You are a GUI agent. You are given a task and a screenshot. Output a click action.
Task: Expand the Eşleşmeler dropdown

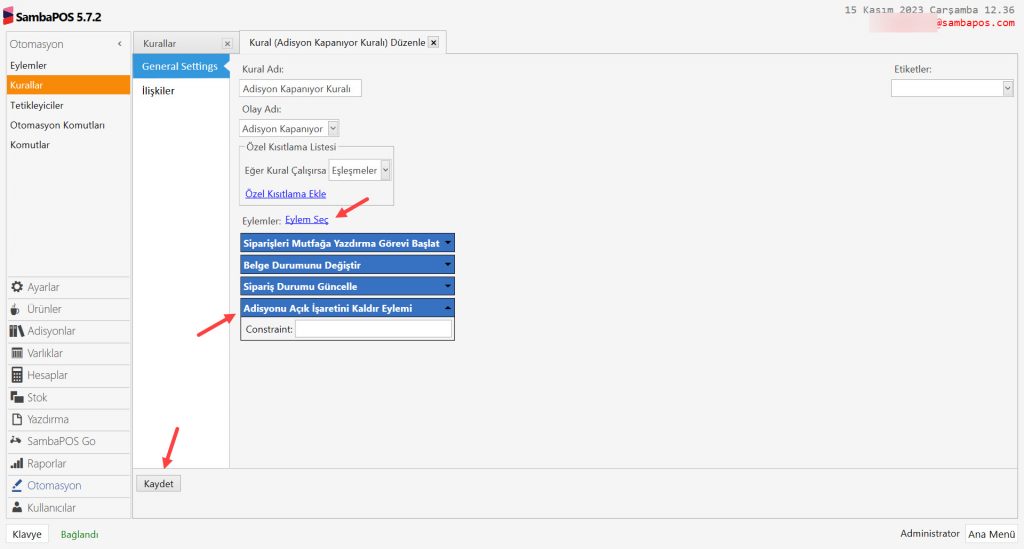tap(385, 171)
